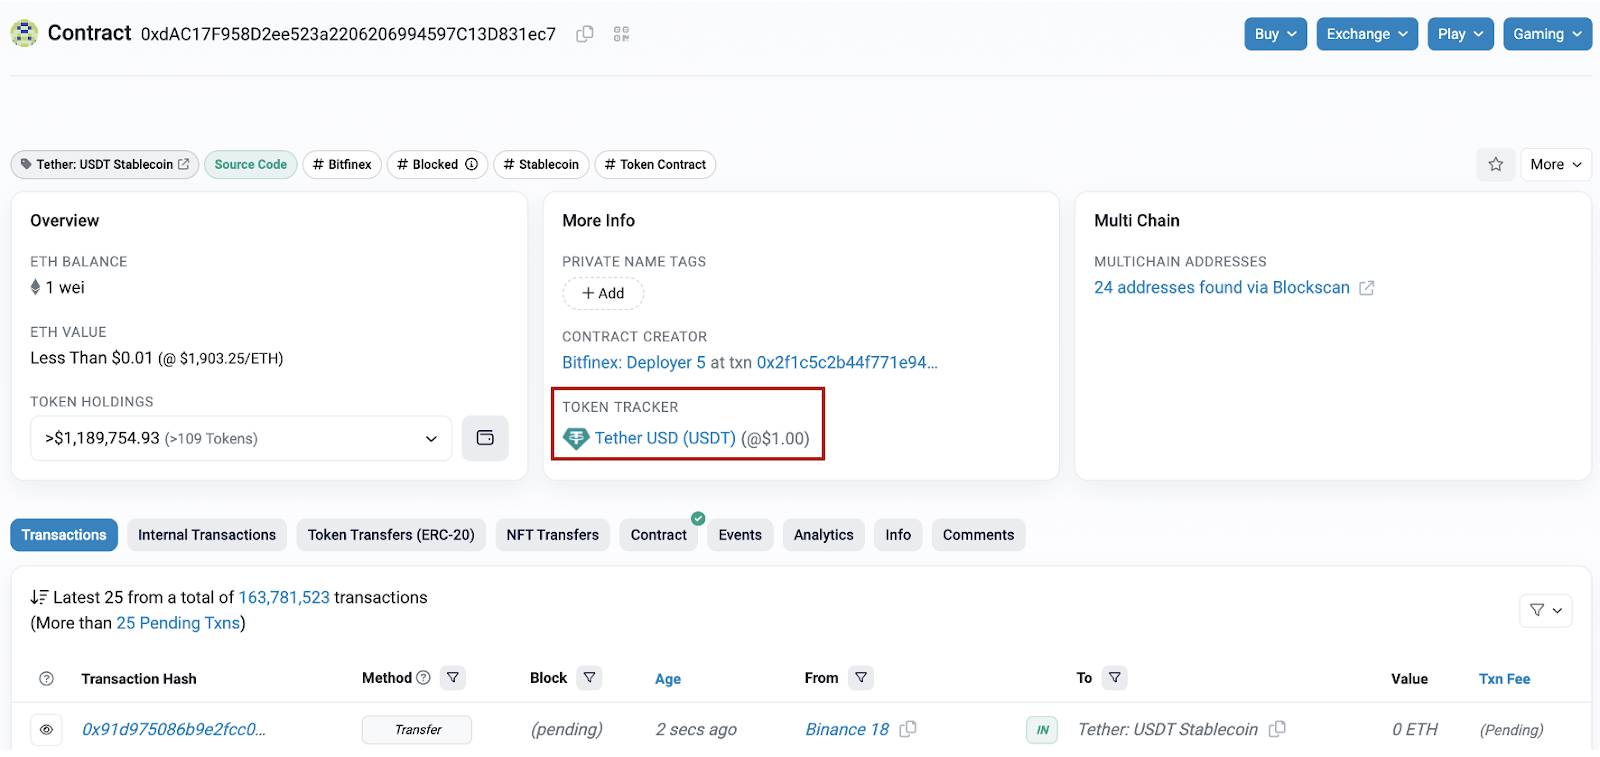Open the Info tab
Image resolution: width=1600 pixels, height=757 pixels.
(898, 535)
